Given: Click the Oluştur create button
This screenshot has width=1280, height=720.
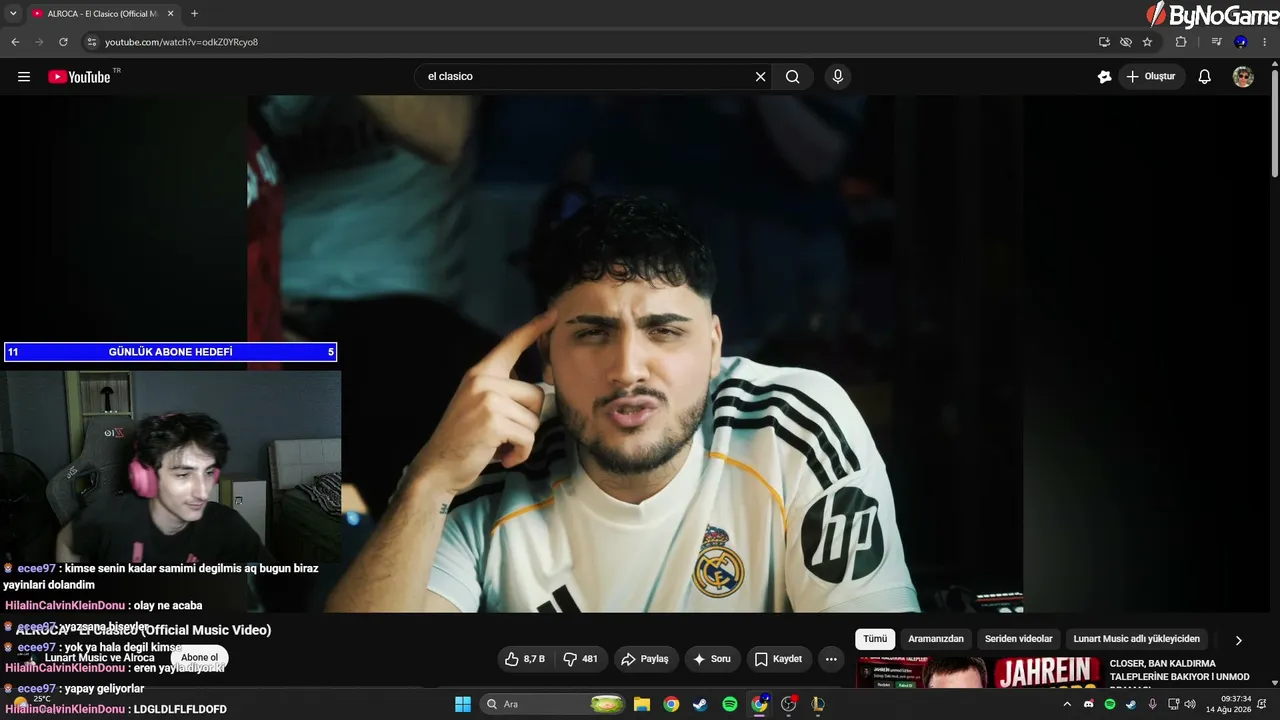Looking at the screenshot, I should pos(1151,77).
